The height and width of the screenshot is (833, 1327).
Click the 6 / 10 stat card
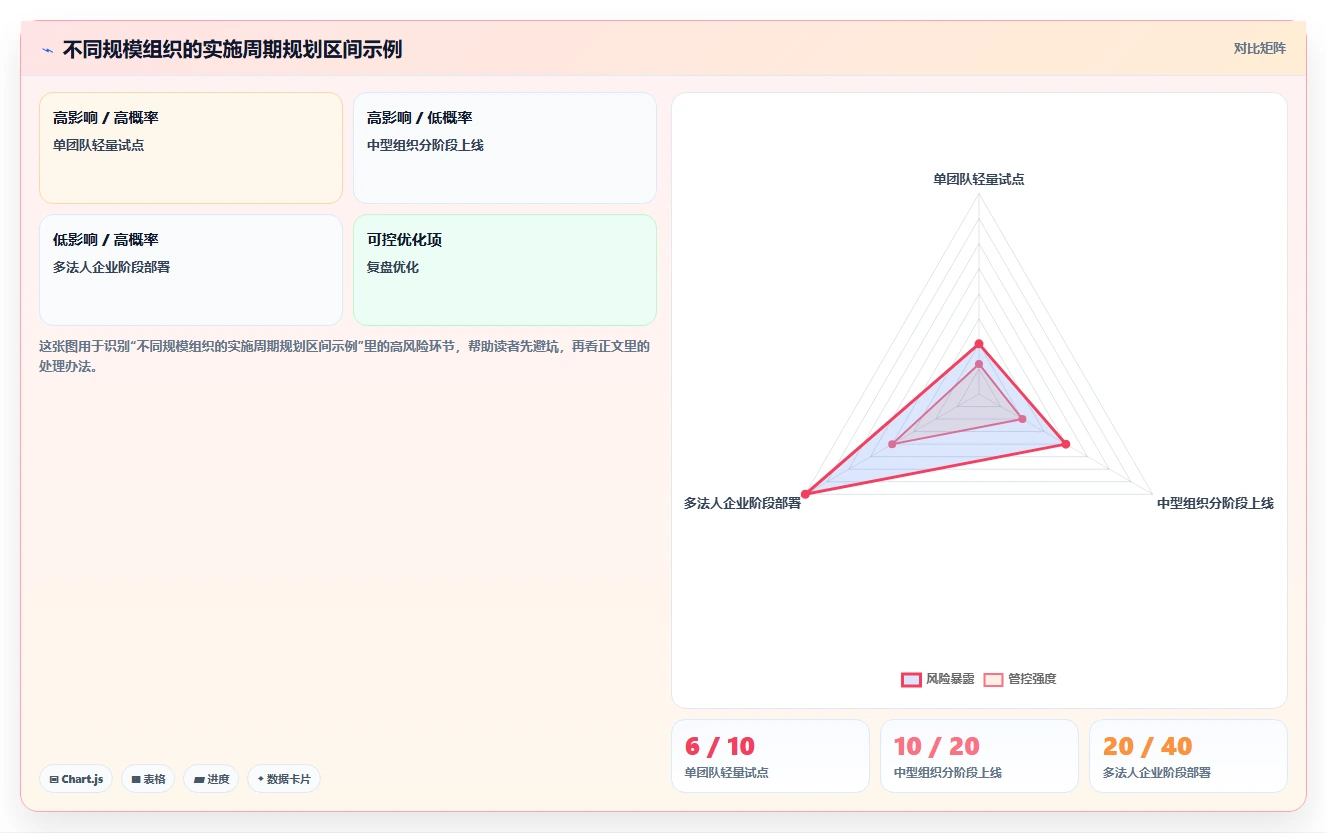pos(770,756)
